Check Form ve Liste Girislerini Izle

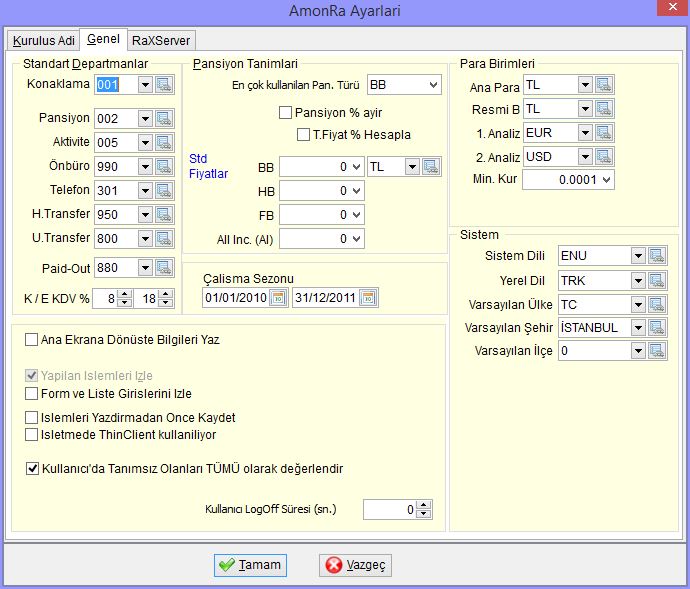[x=31, y=393]
